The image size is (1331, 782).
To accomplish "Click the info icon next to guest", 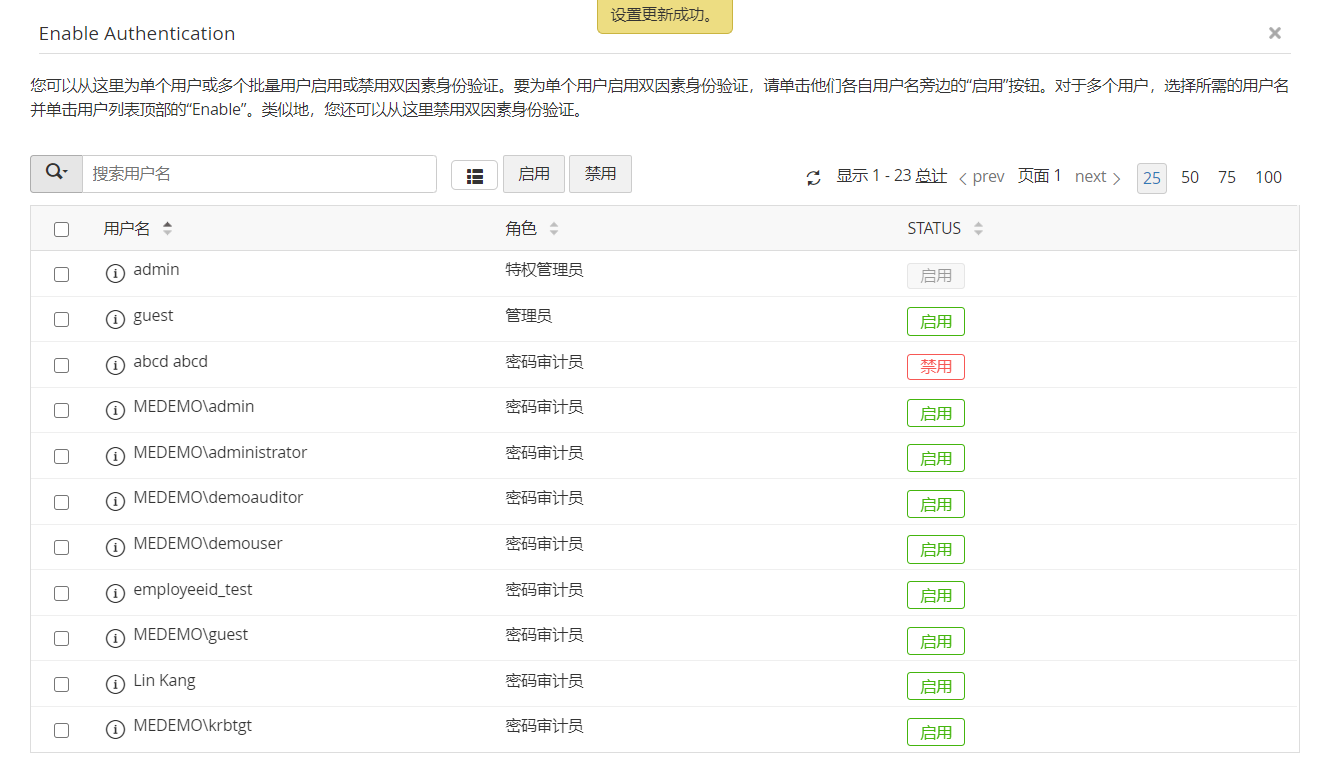I will 115,319.
